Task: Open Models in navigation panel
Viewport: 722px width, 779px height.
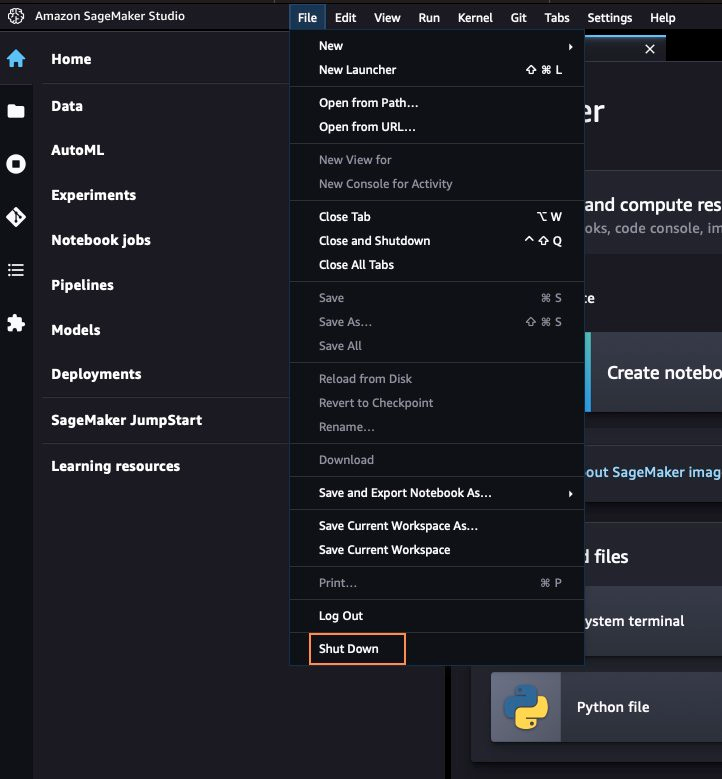Action: click(x=76, y=330)
